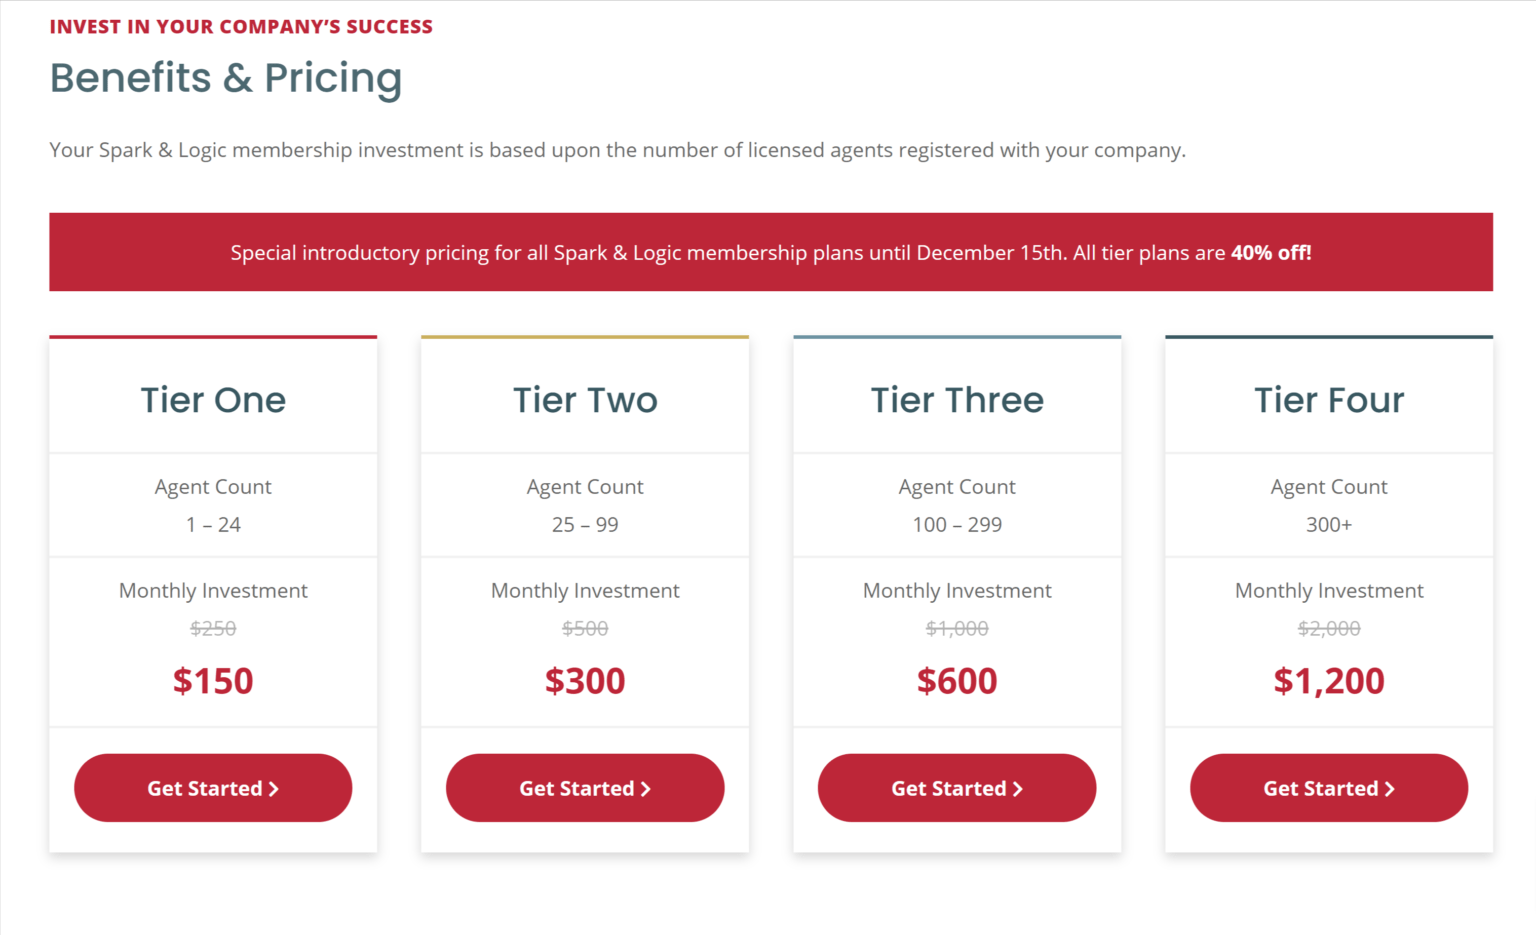
Task: Select the Tier Four card heading
Action: tap(1329, 399)
